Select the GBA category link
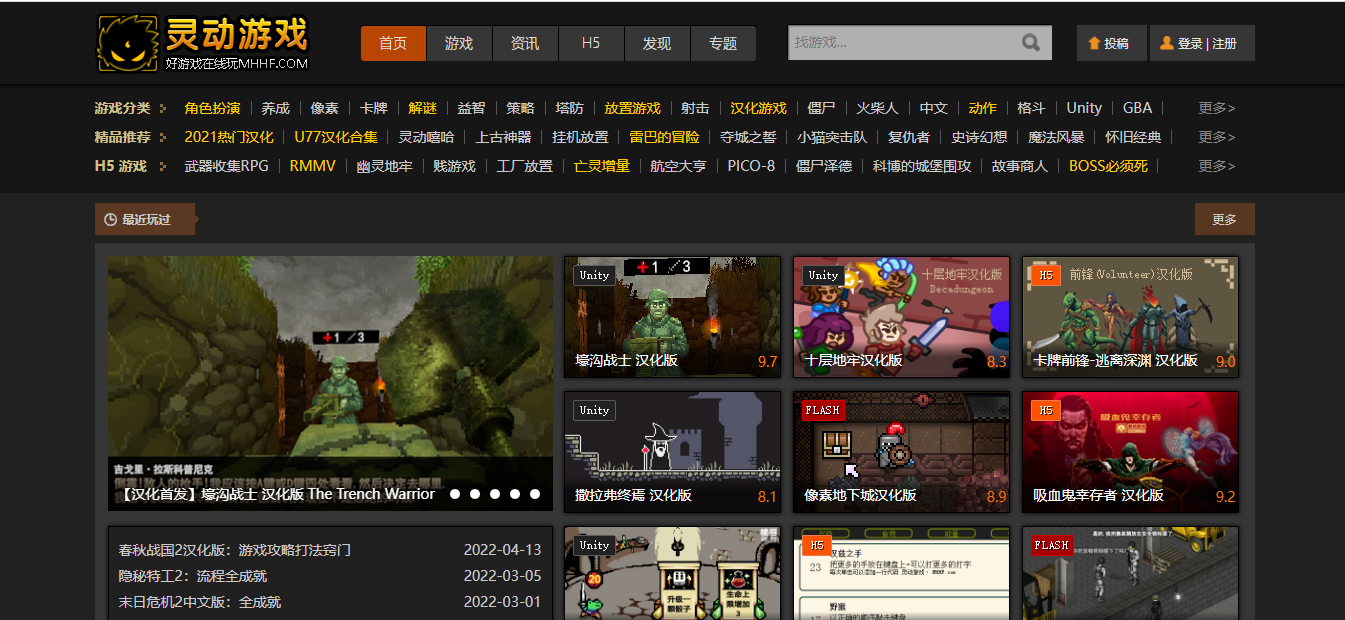Viewport: 1345px width, 620px height. pyautogui.click(x=1137, y=108)
